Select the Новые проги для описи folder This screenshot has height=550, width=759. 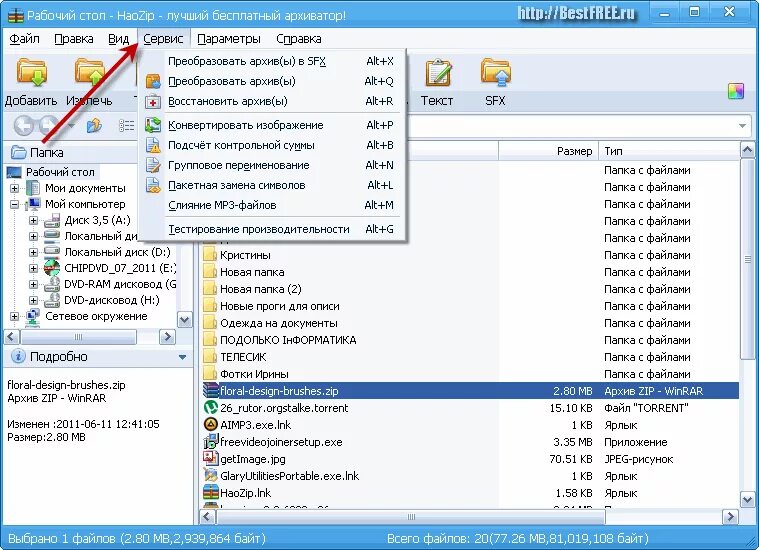[x=280, y=306]
